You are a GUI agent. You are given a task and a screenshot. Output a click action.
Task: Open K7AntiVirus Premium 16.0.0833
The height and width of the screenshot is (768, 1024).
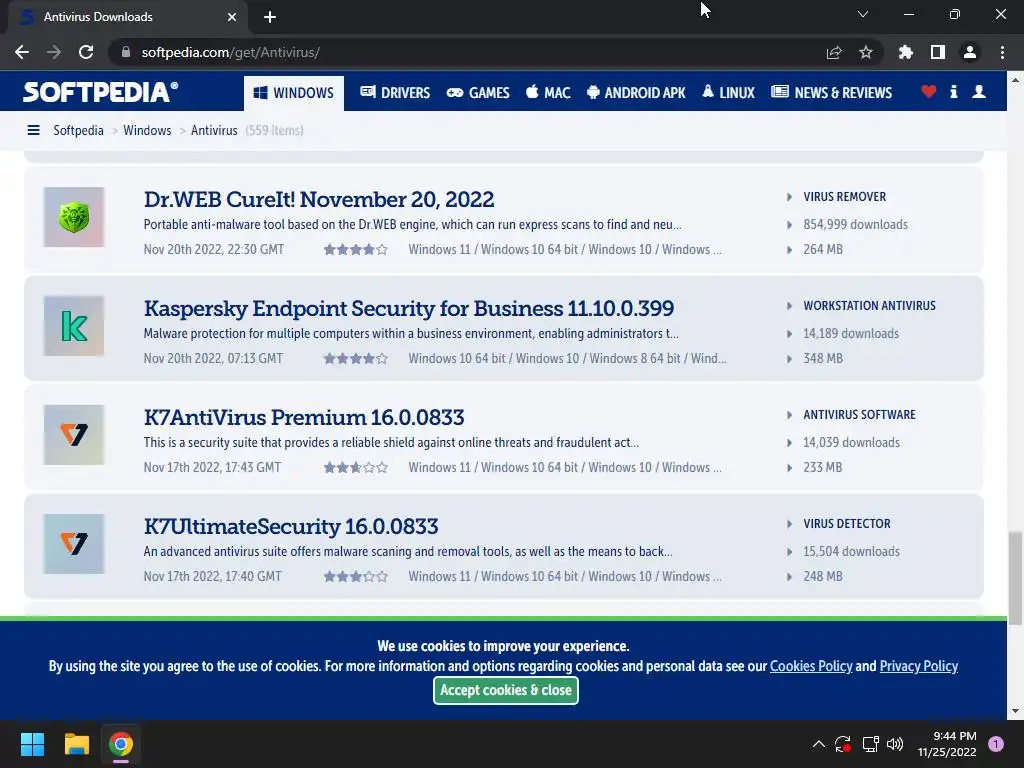tap(304, 417)
